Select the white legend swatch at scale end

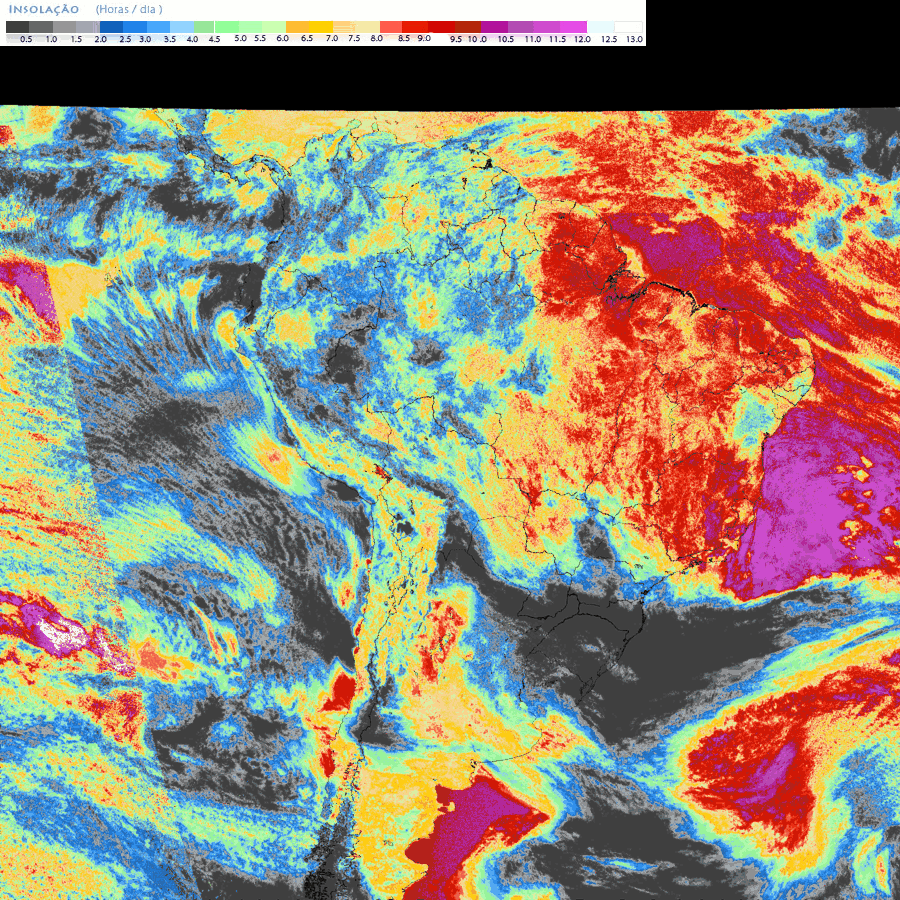[629, 27]
